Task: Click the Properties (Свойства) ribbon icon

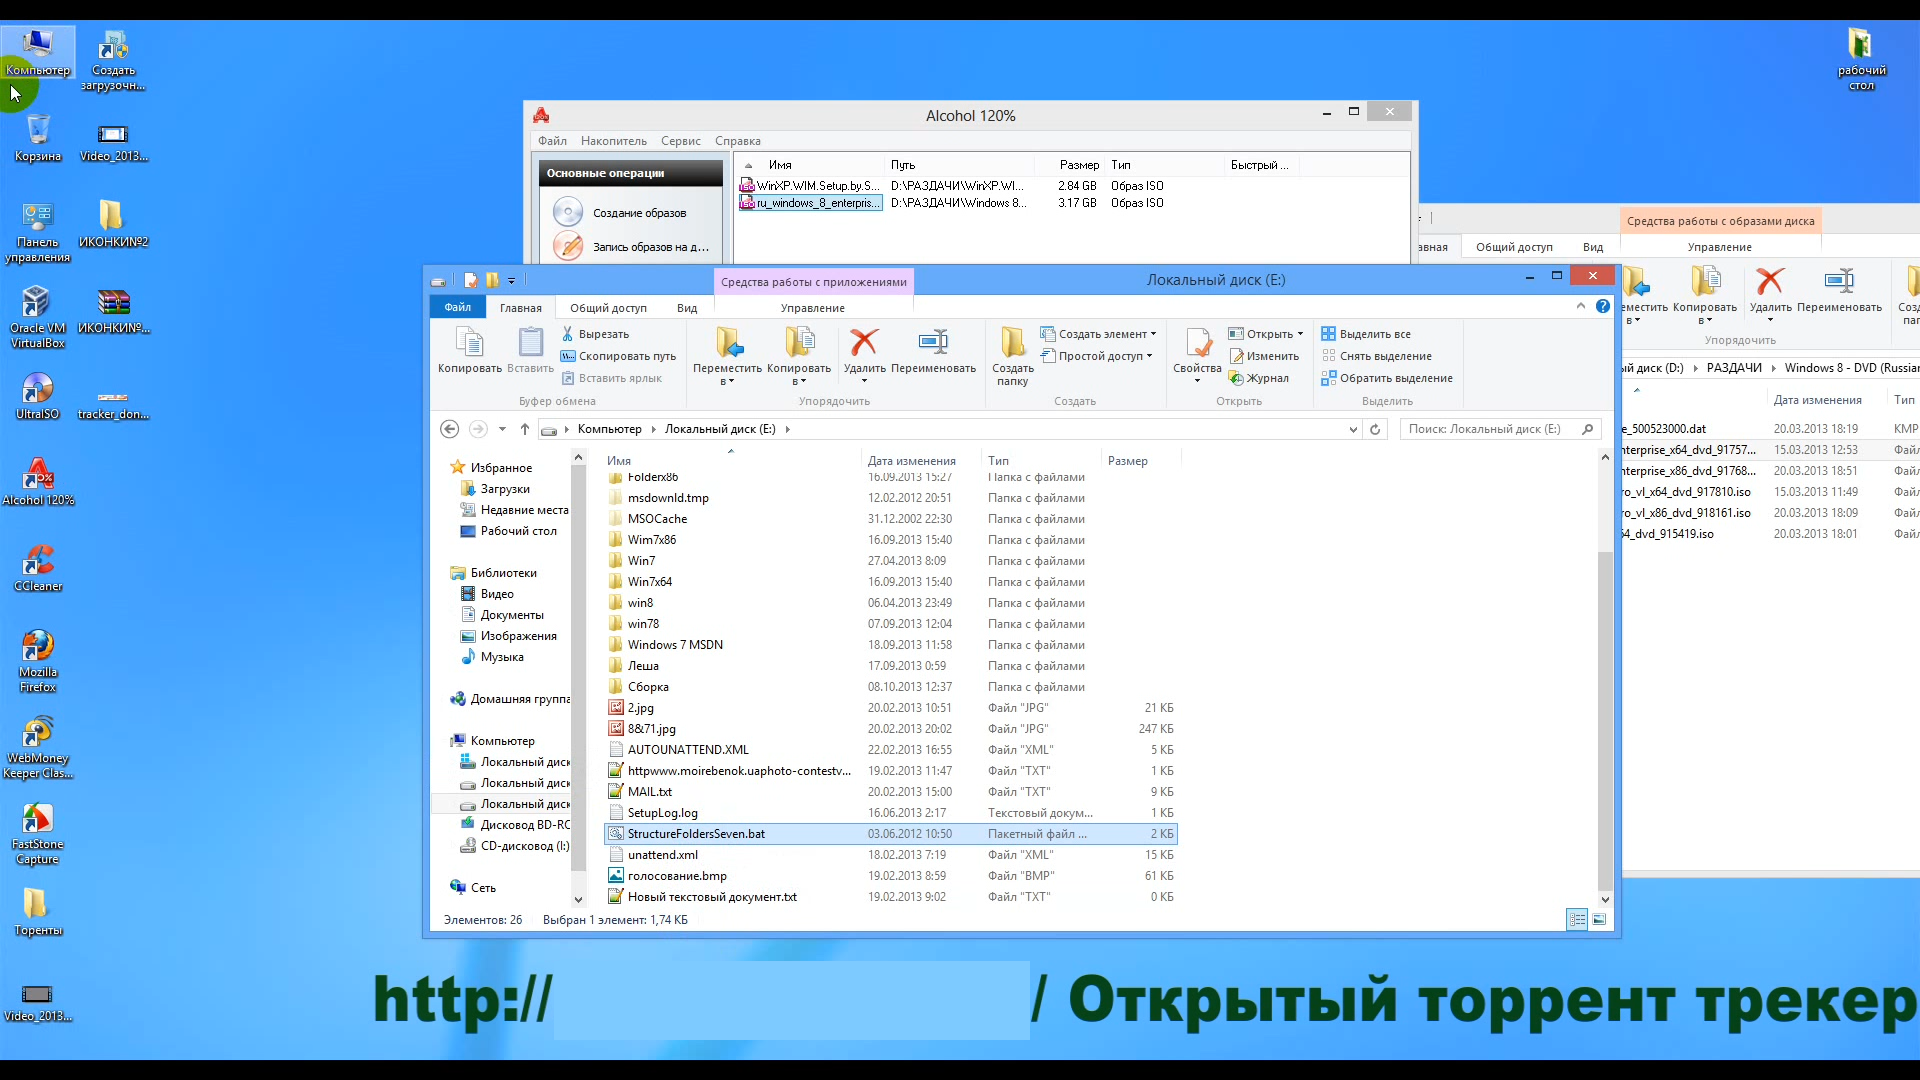Action: pos(1197,343)
